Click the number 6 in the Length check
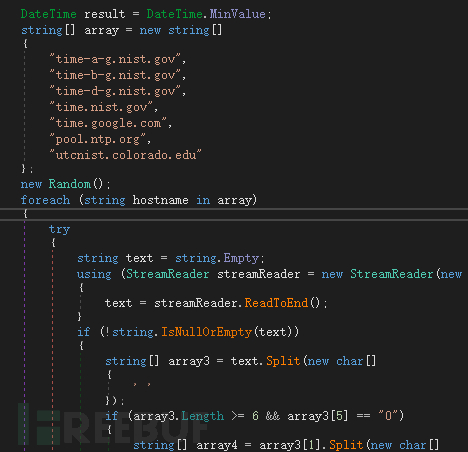468x452 pixels. click(x=255, y=416)
